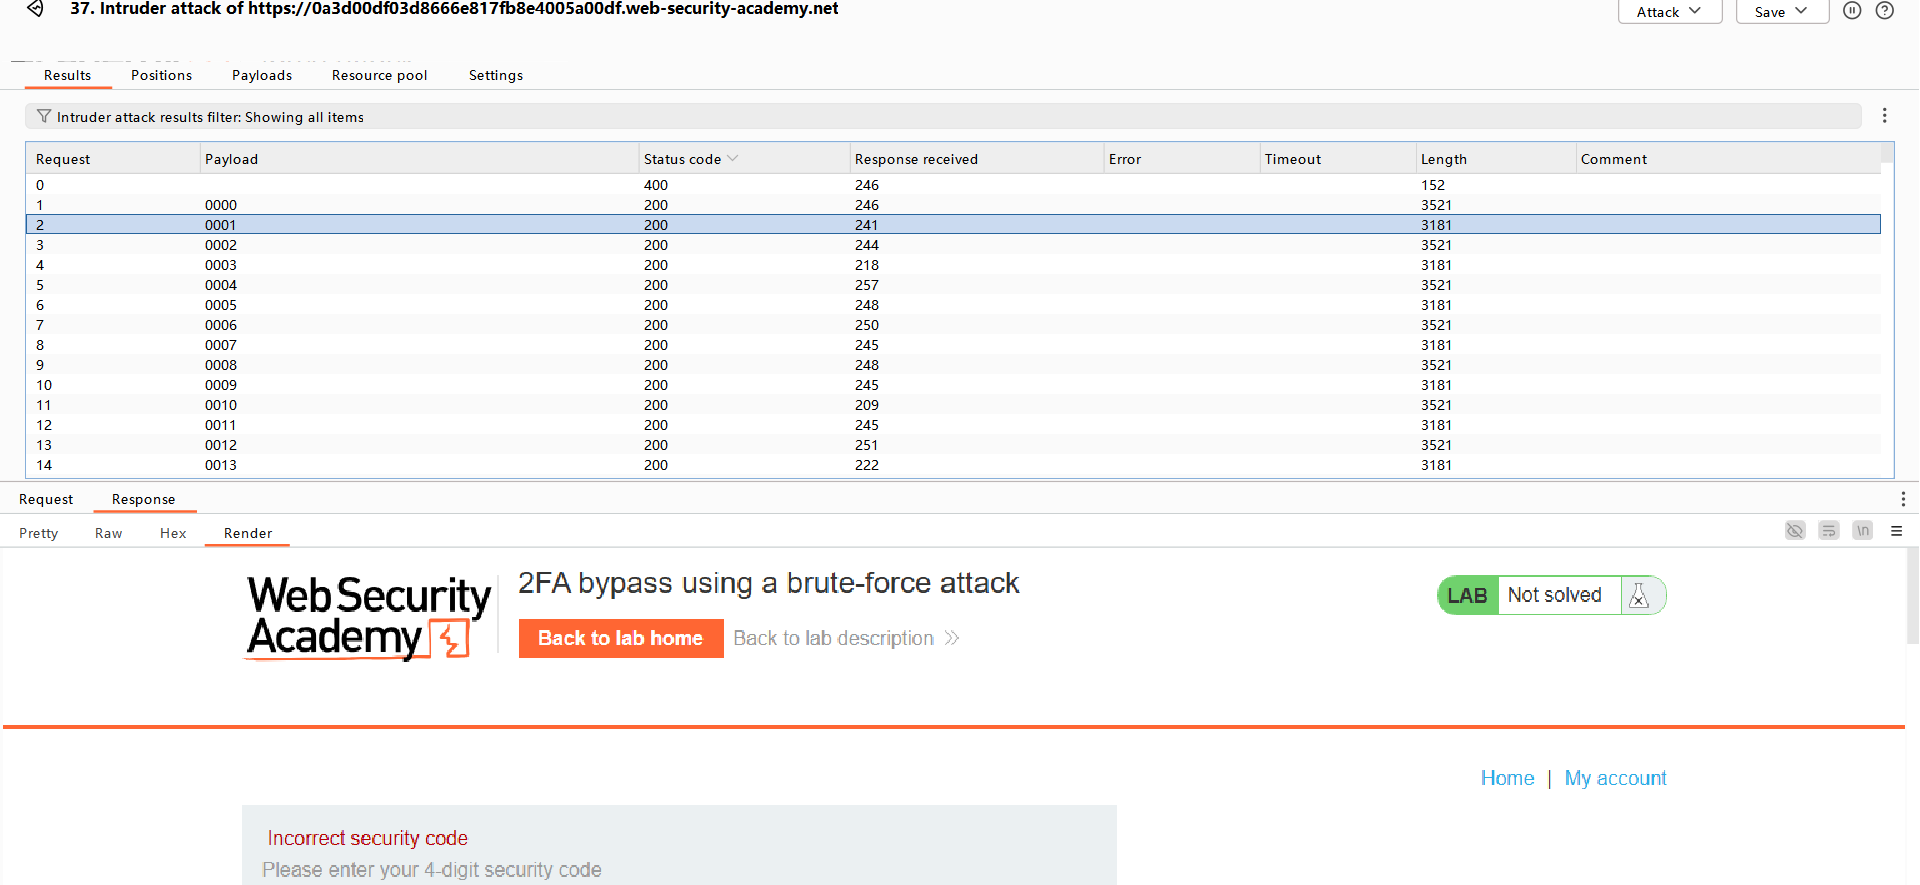Open help via the question mark icon

pos(1884,11)
